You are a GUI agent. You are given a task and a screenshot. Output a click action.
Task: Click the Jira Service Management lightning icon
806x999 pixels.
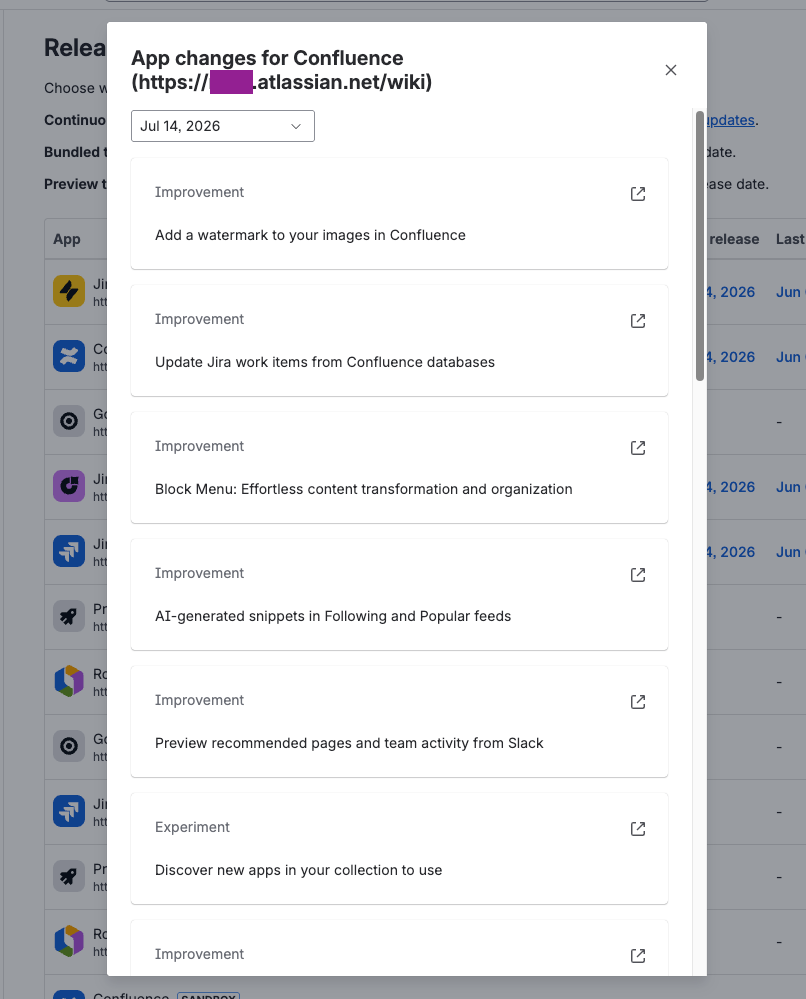[x=69, y=291]
